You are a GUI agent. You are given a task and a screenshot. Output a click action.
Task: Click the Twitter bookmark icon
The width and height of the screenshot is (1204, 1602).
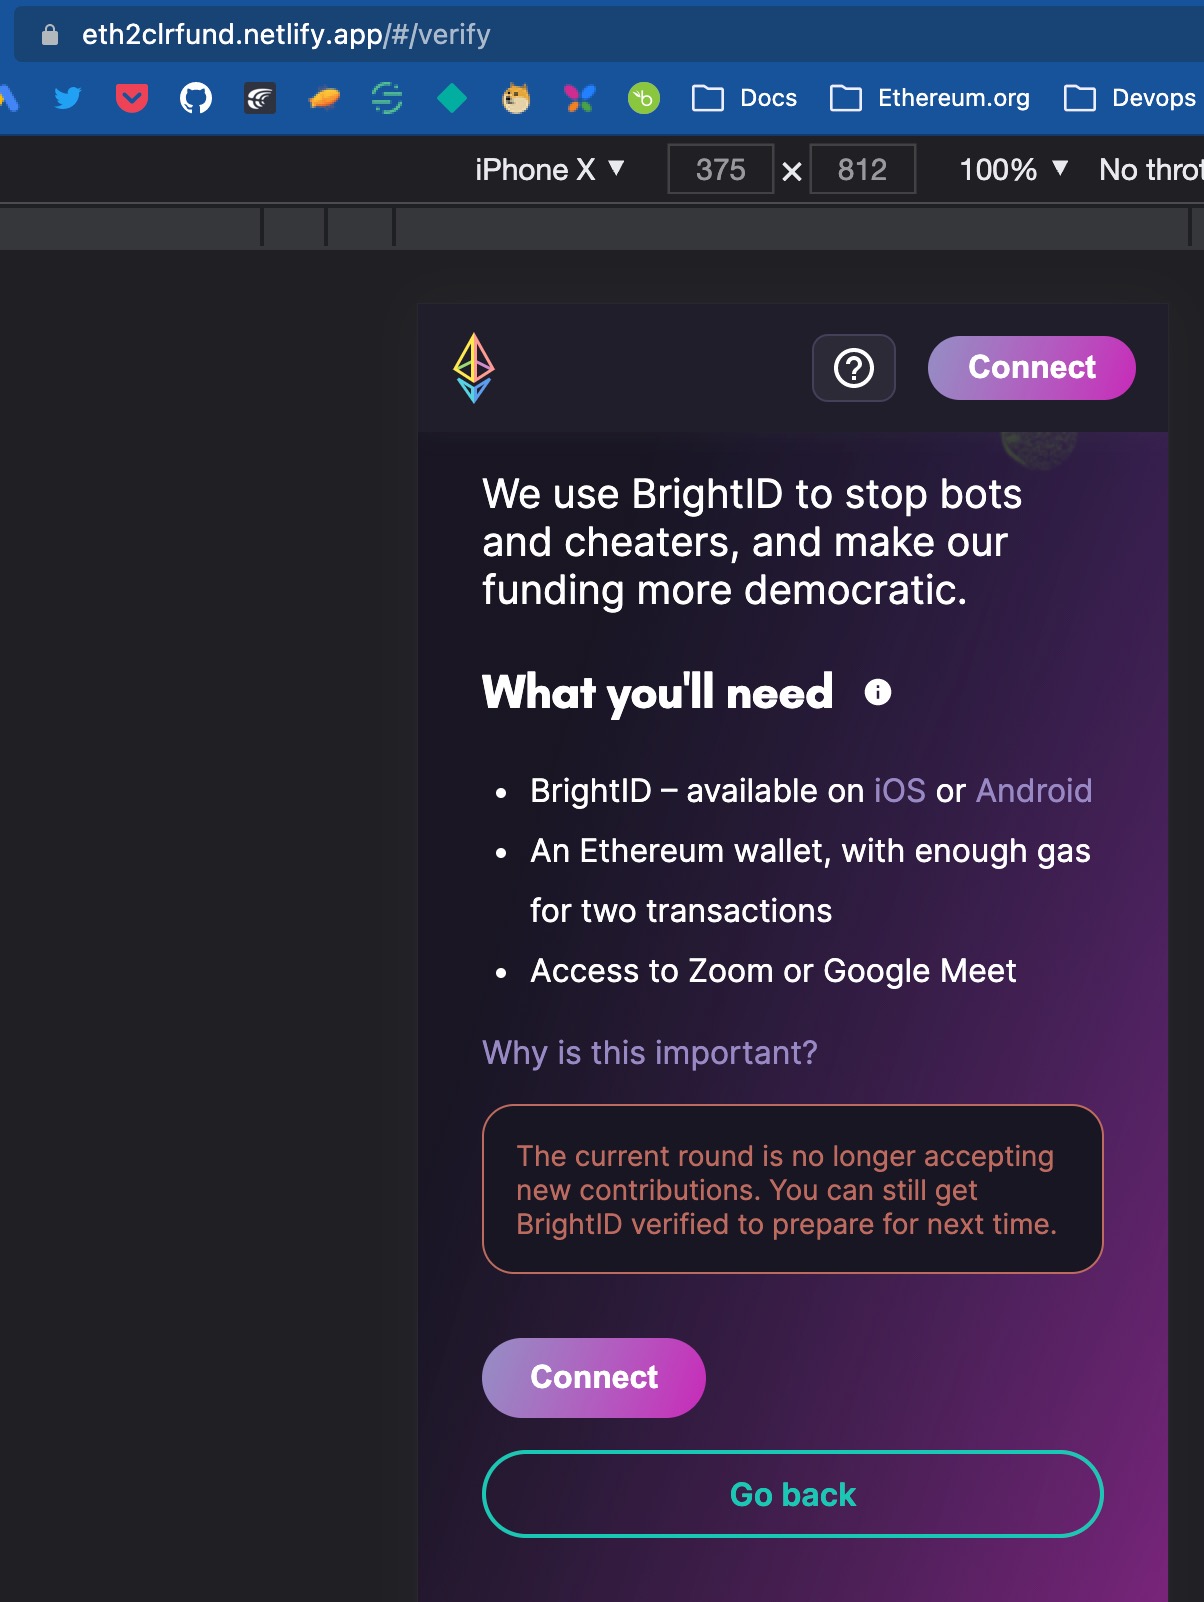click(x=67, y=98)
